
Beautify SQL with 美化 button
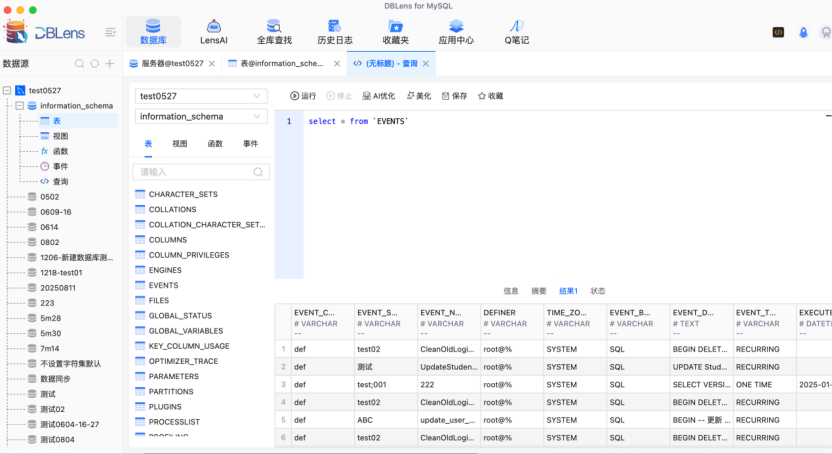click(x=419, y=96)
